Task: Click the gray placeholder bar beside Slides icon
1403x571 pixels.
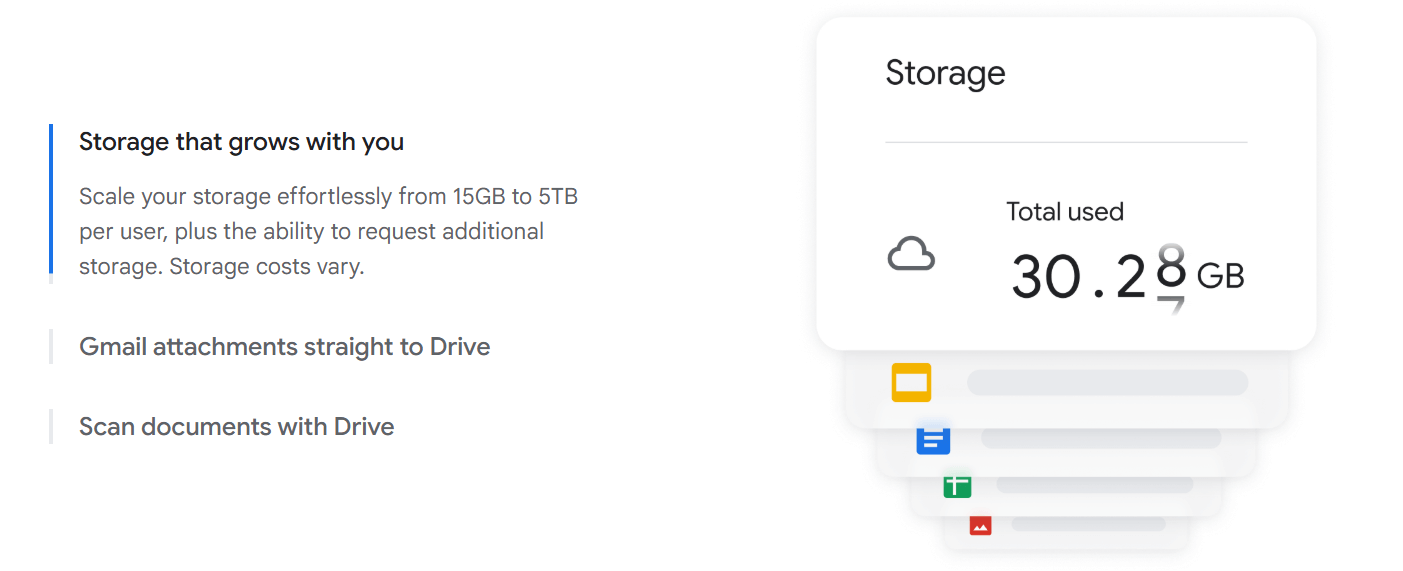Action: 1107,383
